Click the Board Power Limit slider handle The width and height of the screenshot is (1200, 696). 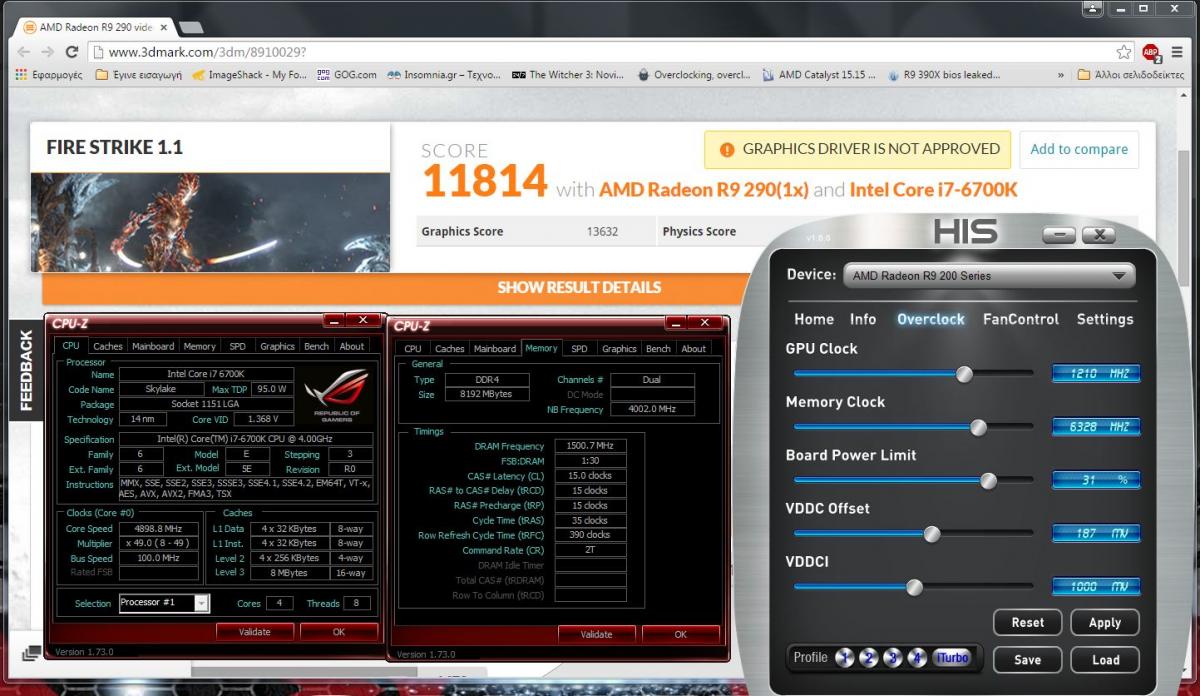[x=988, y=480]
